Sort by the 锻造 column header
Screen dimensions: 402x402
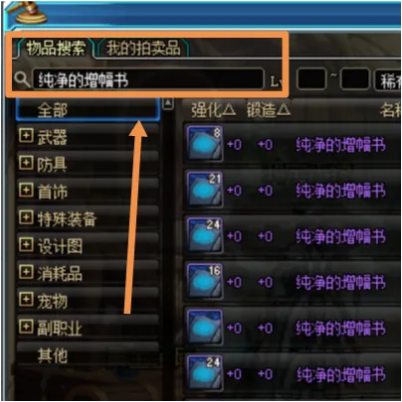click(268, 110)
